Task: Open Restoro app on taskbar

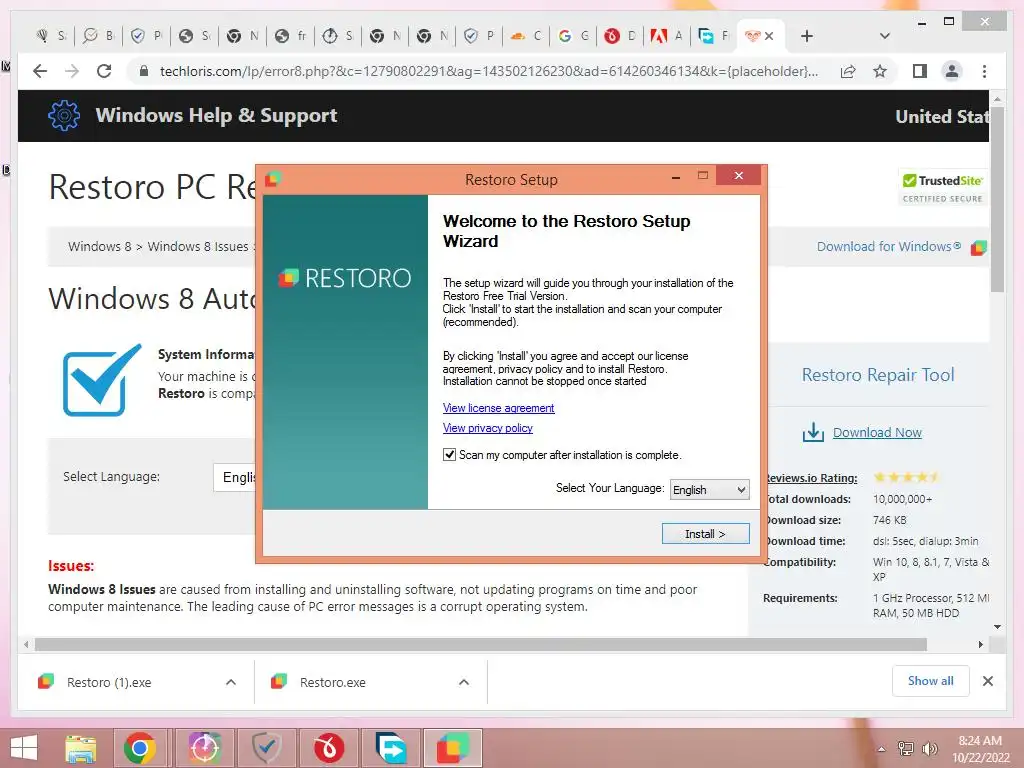Action: (x=453, y=748)
